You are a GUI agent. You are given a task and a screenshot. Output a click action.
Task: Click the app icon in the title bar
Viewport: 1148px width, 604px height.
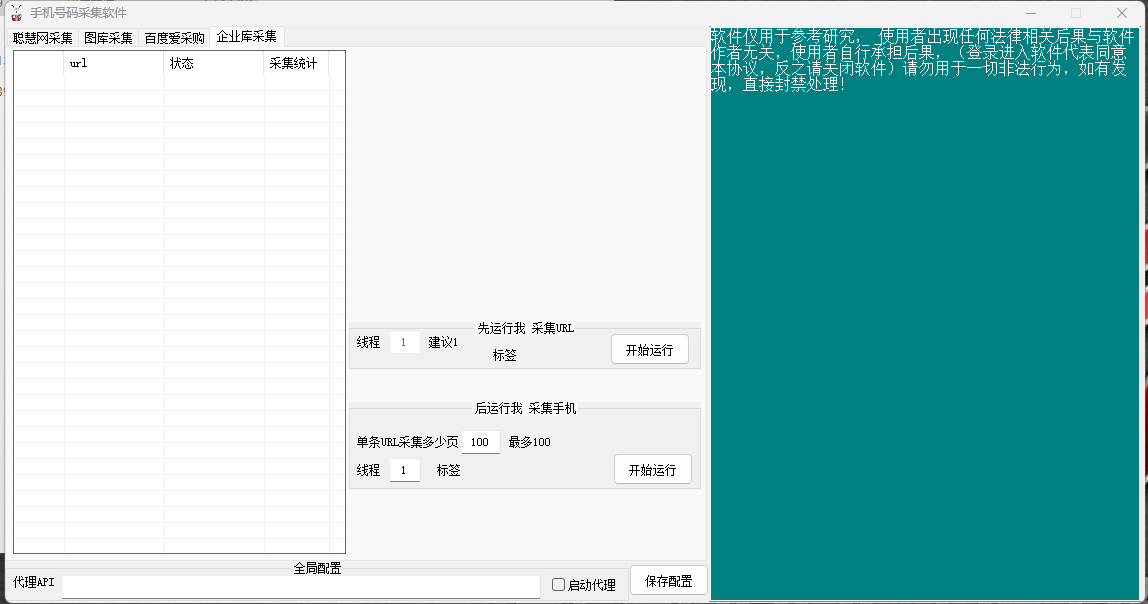(x=16, y=13)
